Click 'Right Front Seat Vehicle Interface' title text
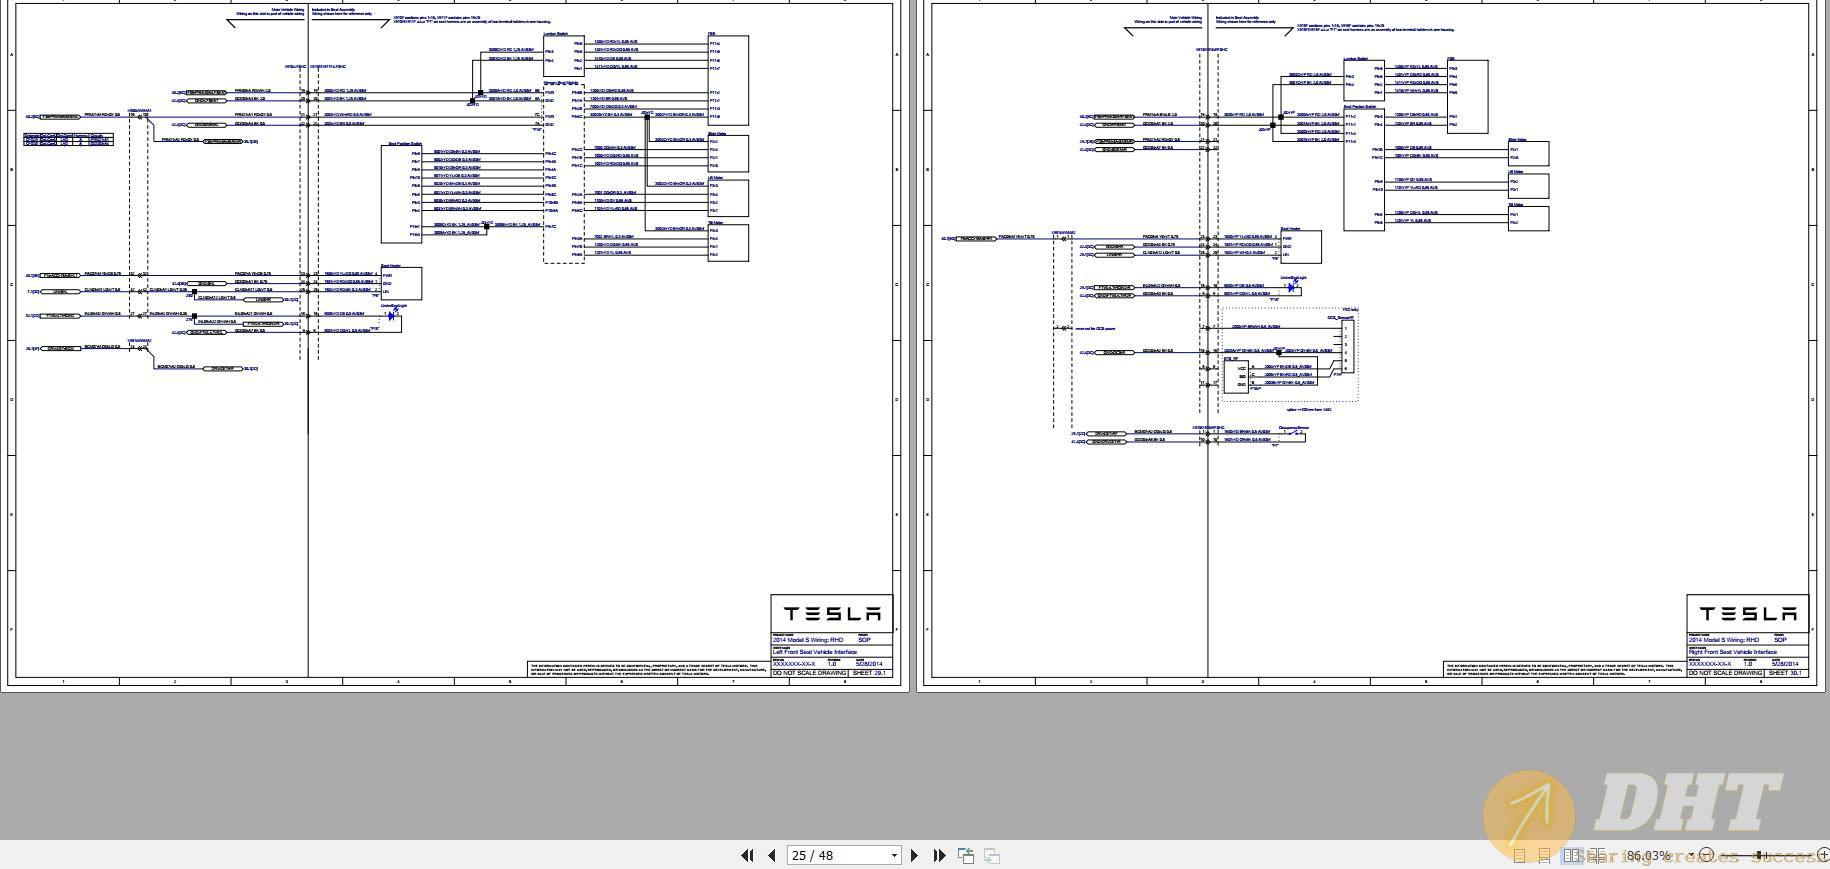The width and height of the screenshot is (1830, 869). point(1733,652)
